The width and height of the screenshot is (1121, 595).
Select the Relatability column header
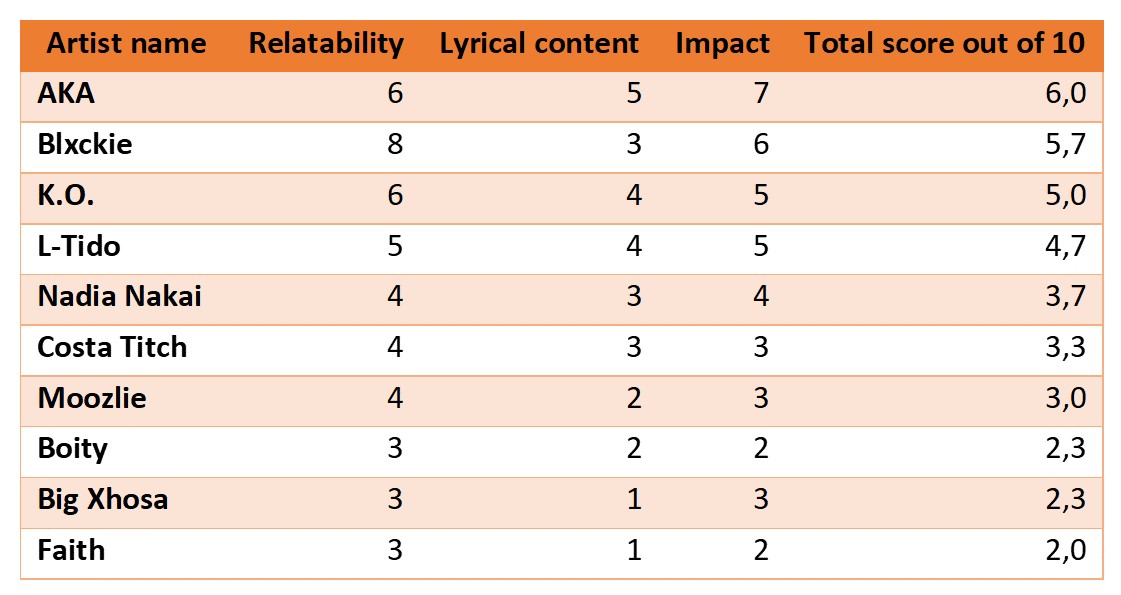326,44
